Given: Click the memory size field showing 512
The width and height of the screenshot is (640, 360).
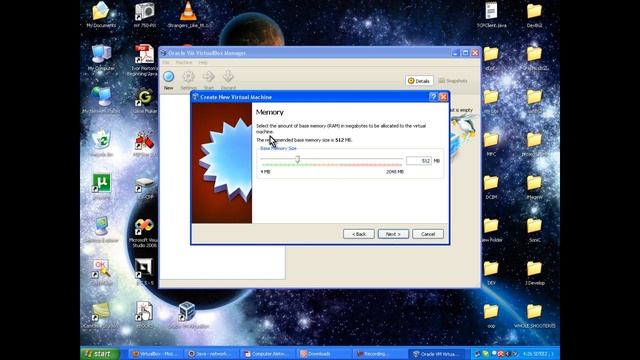Looking at the screenshot, I should [x=419, y=161].
